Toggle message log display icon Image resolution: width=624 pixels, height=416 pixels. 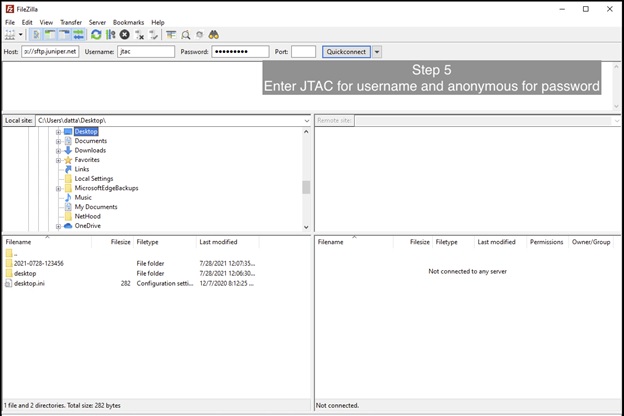click(36, 35)
